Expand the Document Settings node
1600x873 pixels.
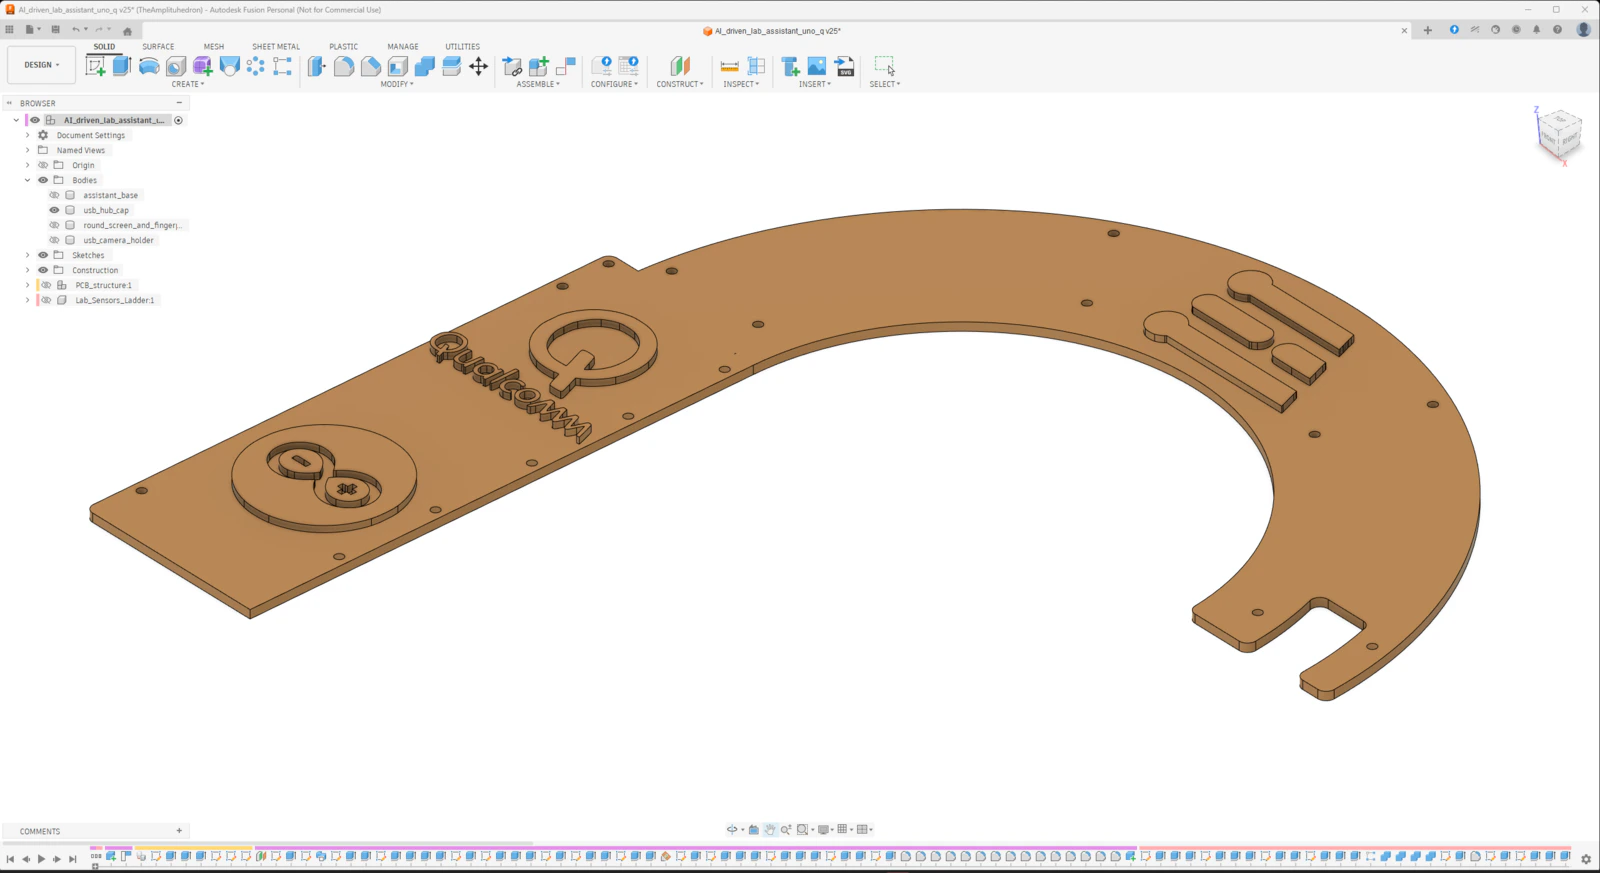[28, 135]
